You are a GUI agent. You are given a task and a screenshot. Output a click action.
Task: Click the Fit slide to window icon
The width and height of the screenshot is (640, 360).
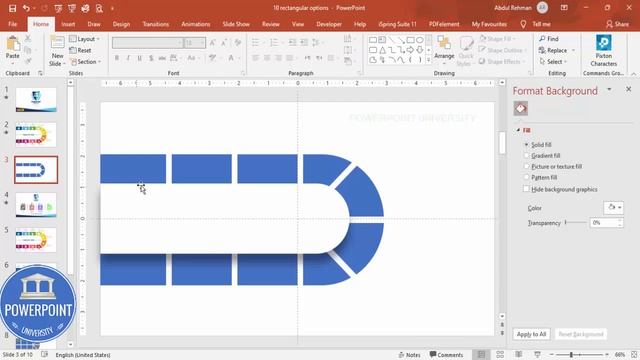tap(634, 355)
